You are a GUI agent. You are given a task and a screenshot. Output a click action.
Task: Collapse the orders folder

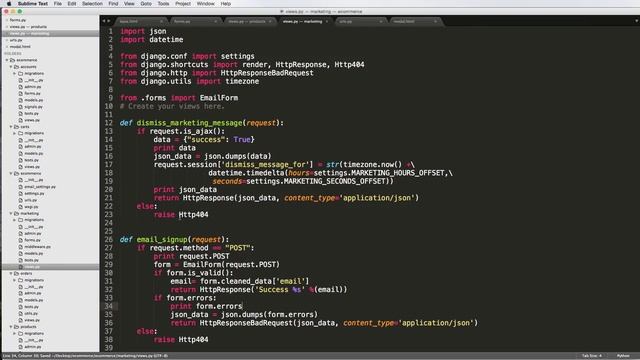click(11, 273)
